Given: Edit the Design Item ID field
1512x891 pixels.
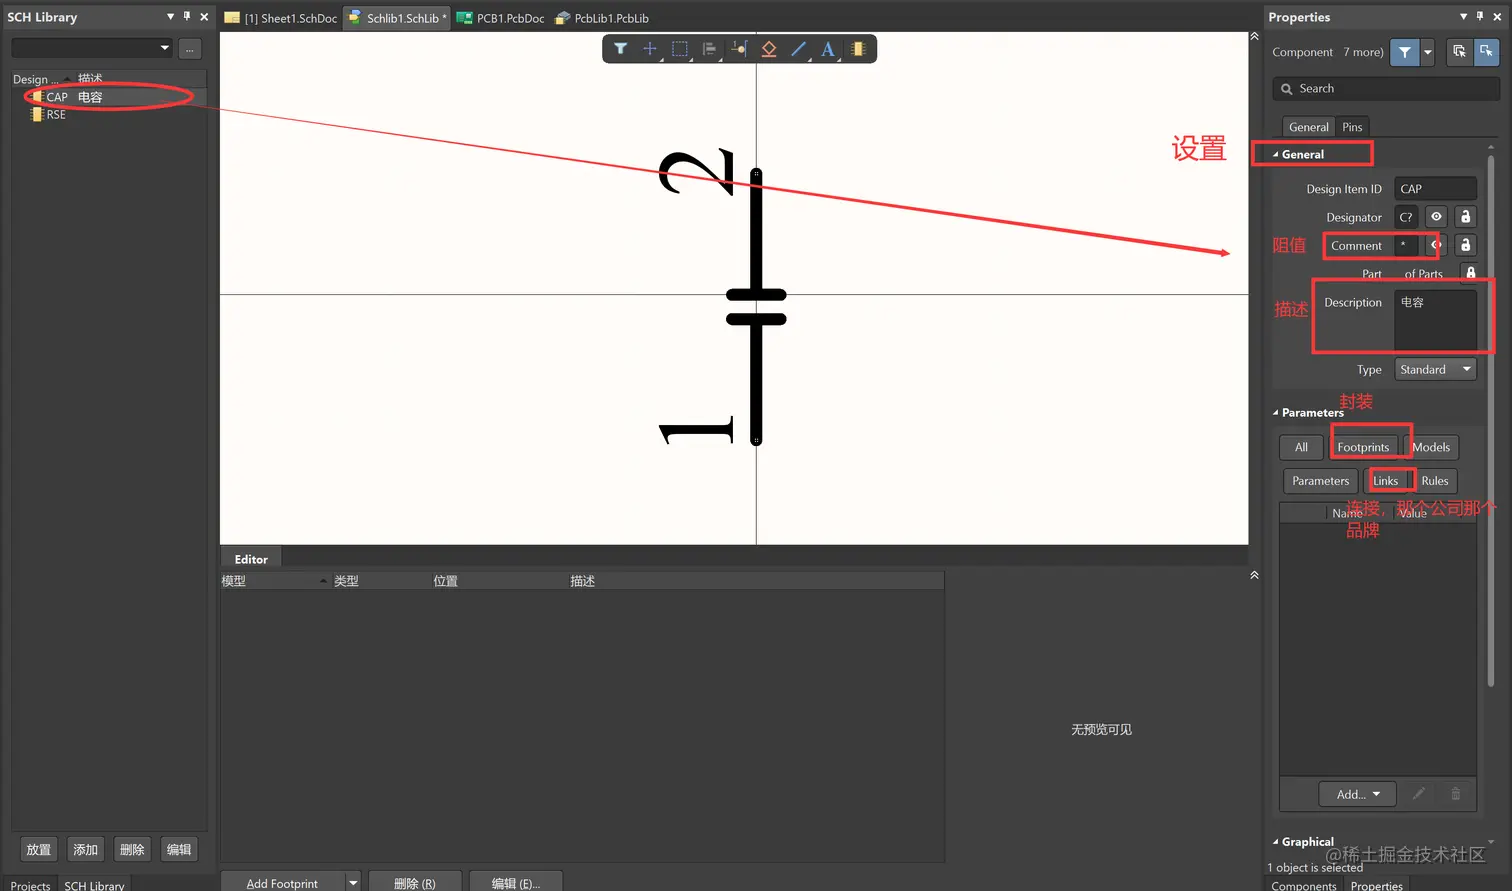Looking at the screenshot, I should point(1435,189).
